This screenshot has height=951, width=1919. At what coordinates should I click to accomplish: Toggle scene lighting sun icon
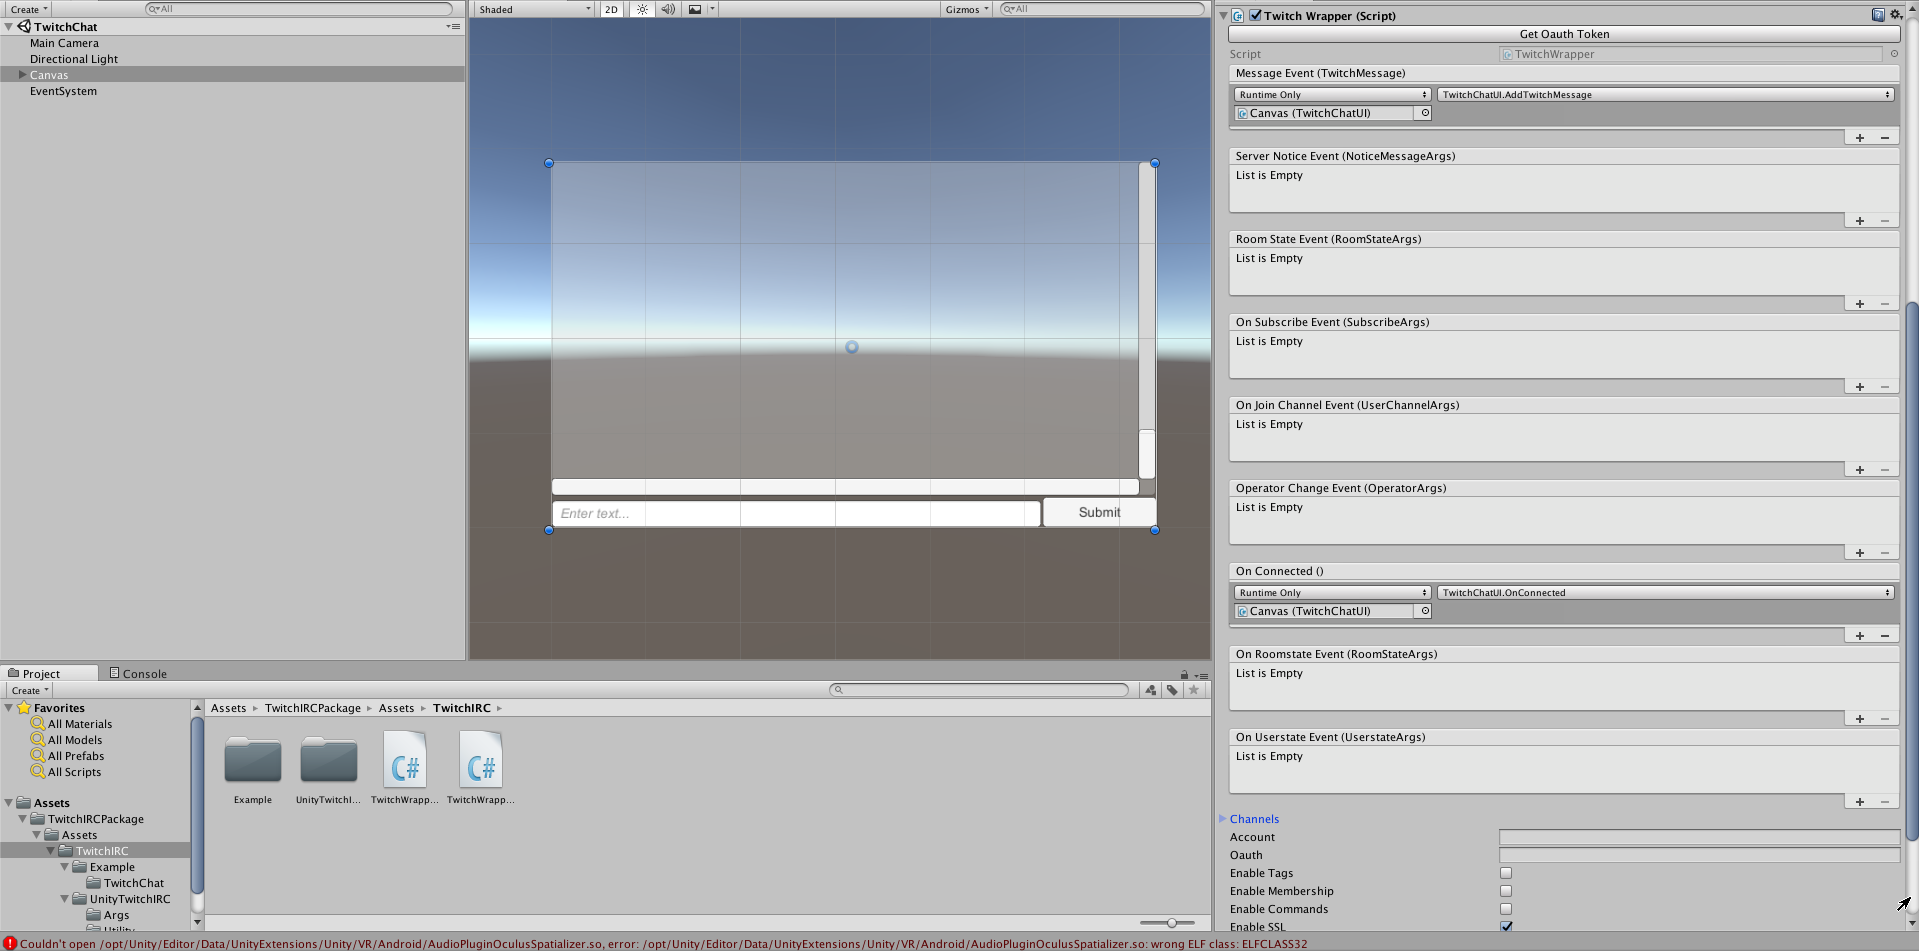(x=642, y=9)
